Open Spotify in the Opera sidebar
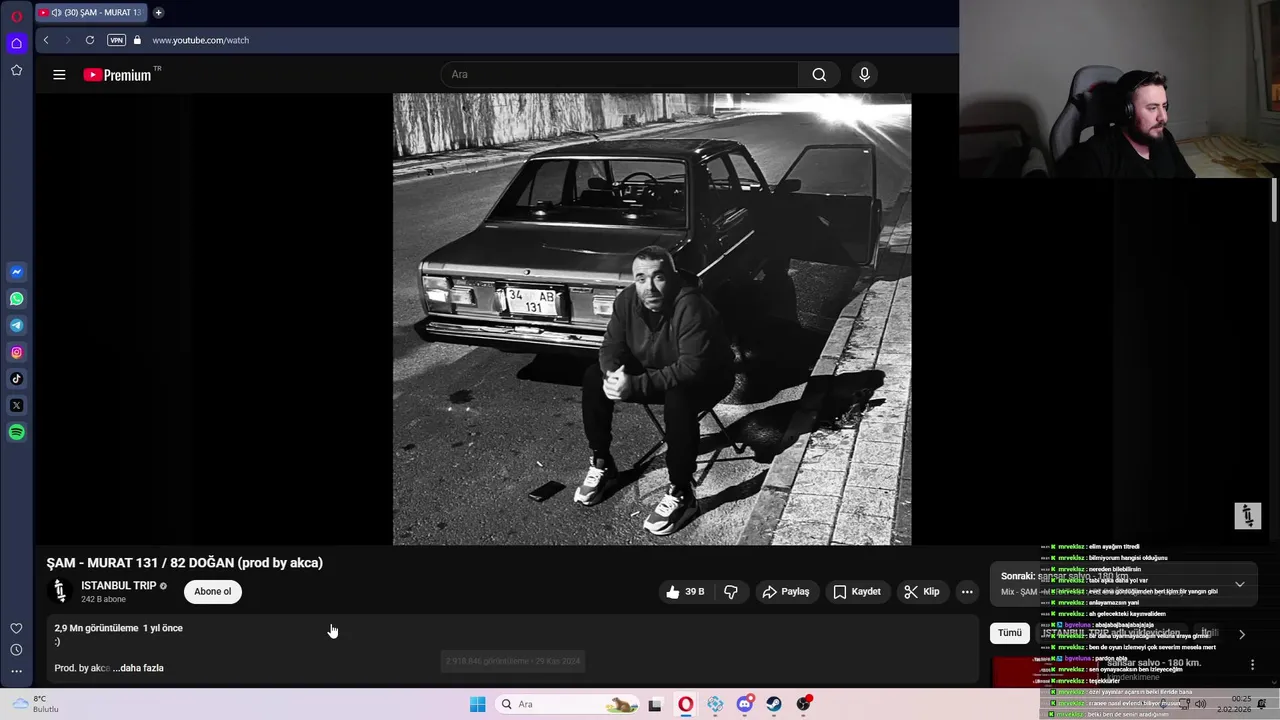 (16, 433)
